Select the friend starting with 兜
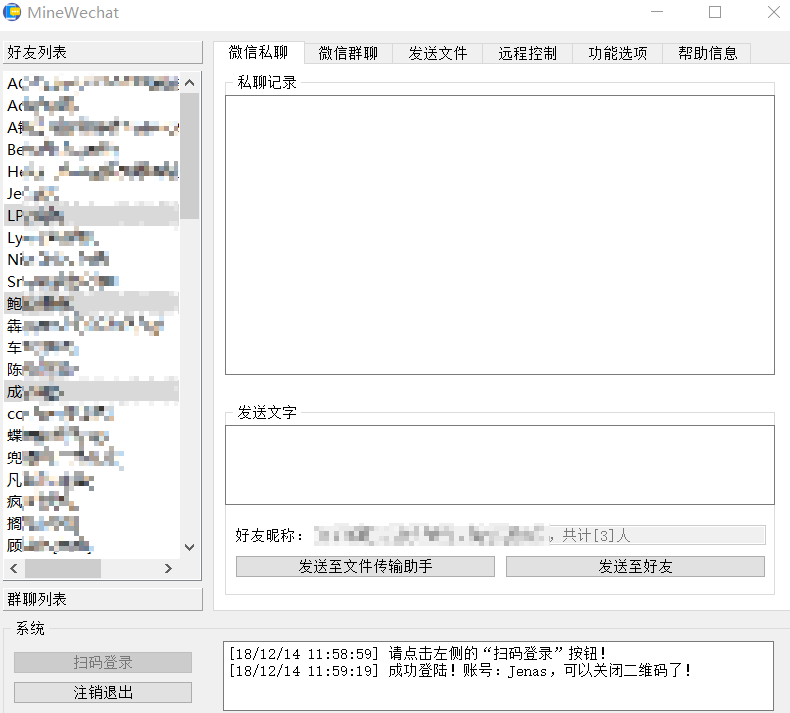This screenshot has width=790, height=713. point(92,458)
